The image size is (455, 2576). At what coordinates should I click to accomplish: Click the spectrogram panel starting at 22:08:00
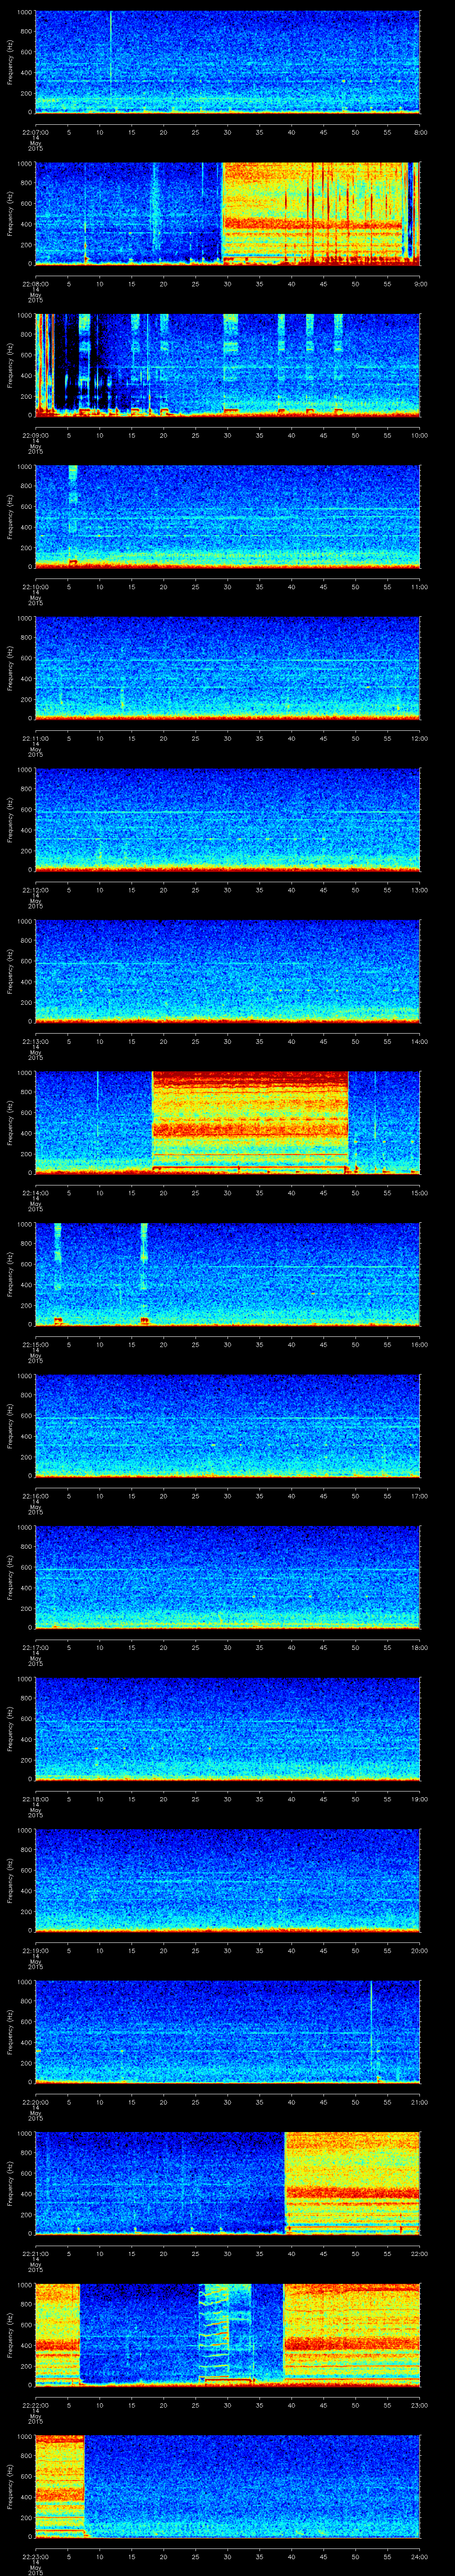click(x=227, y=213)
